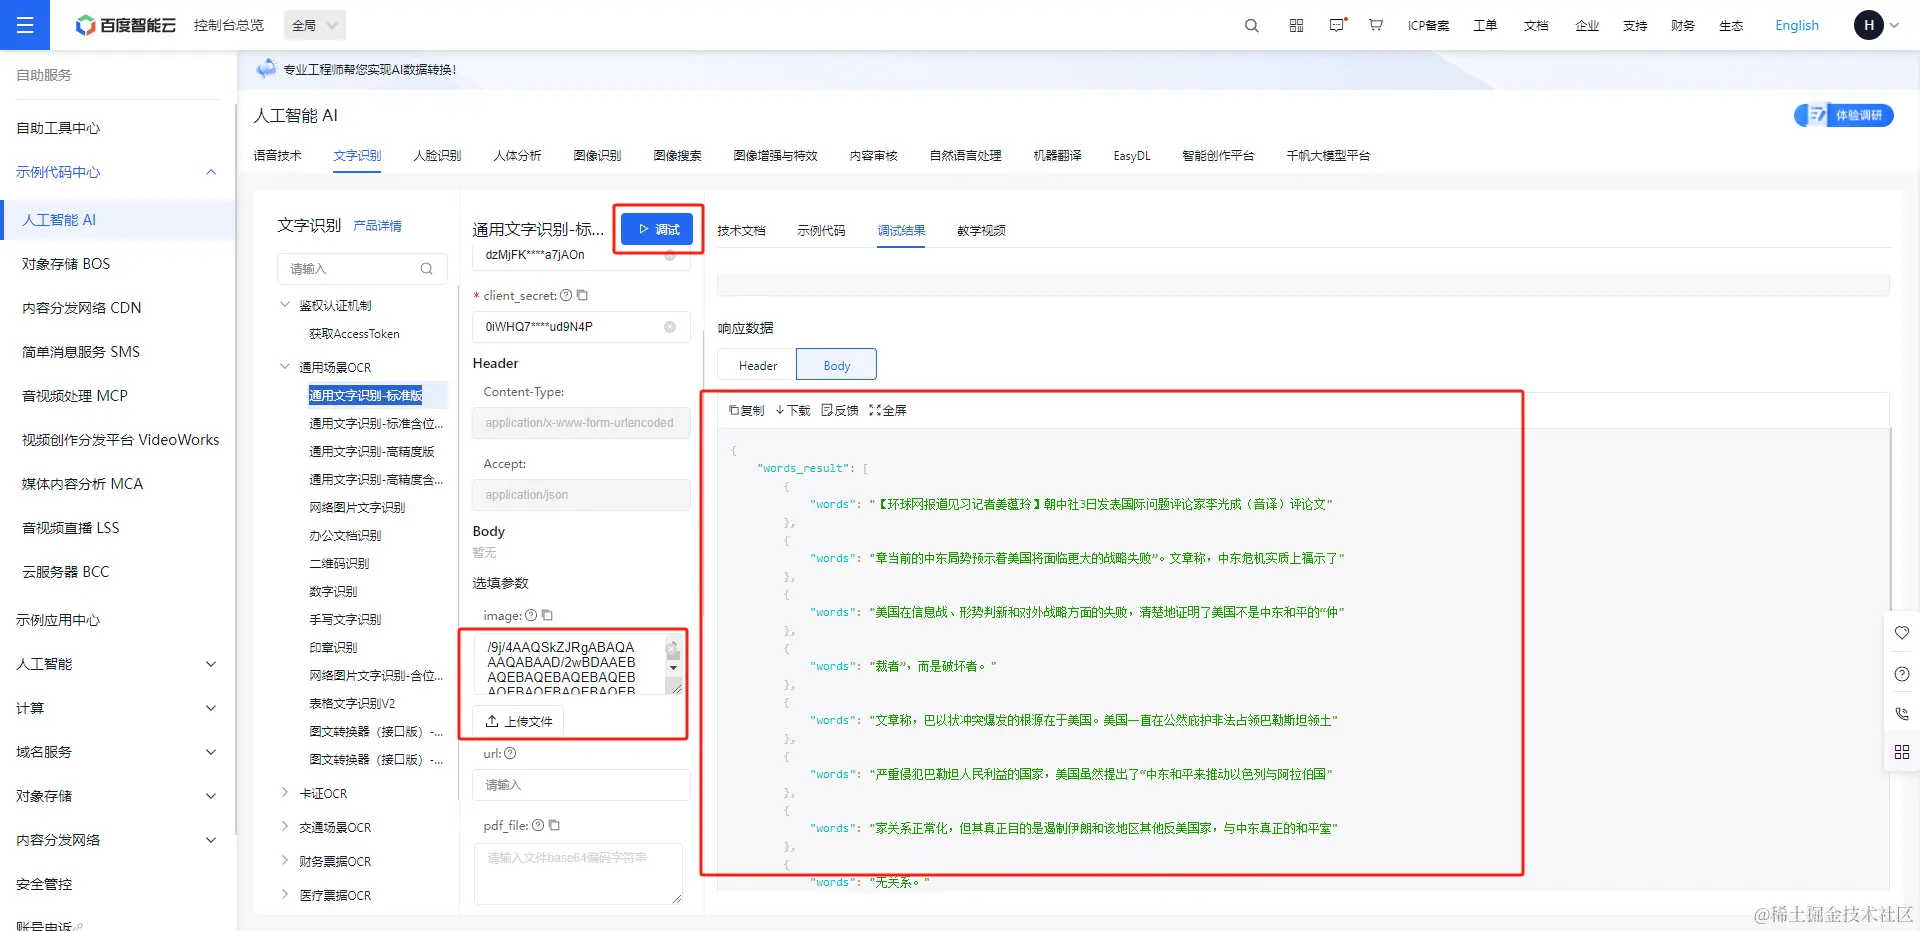This screenshot has width=1920, height=931.
Task: Open the product grid icon in top bar
Action: click(x=1296, y=26)
